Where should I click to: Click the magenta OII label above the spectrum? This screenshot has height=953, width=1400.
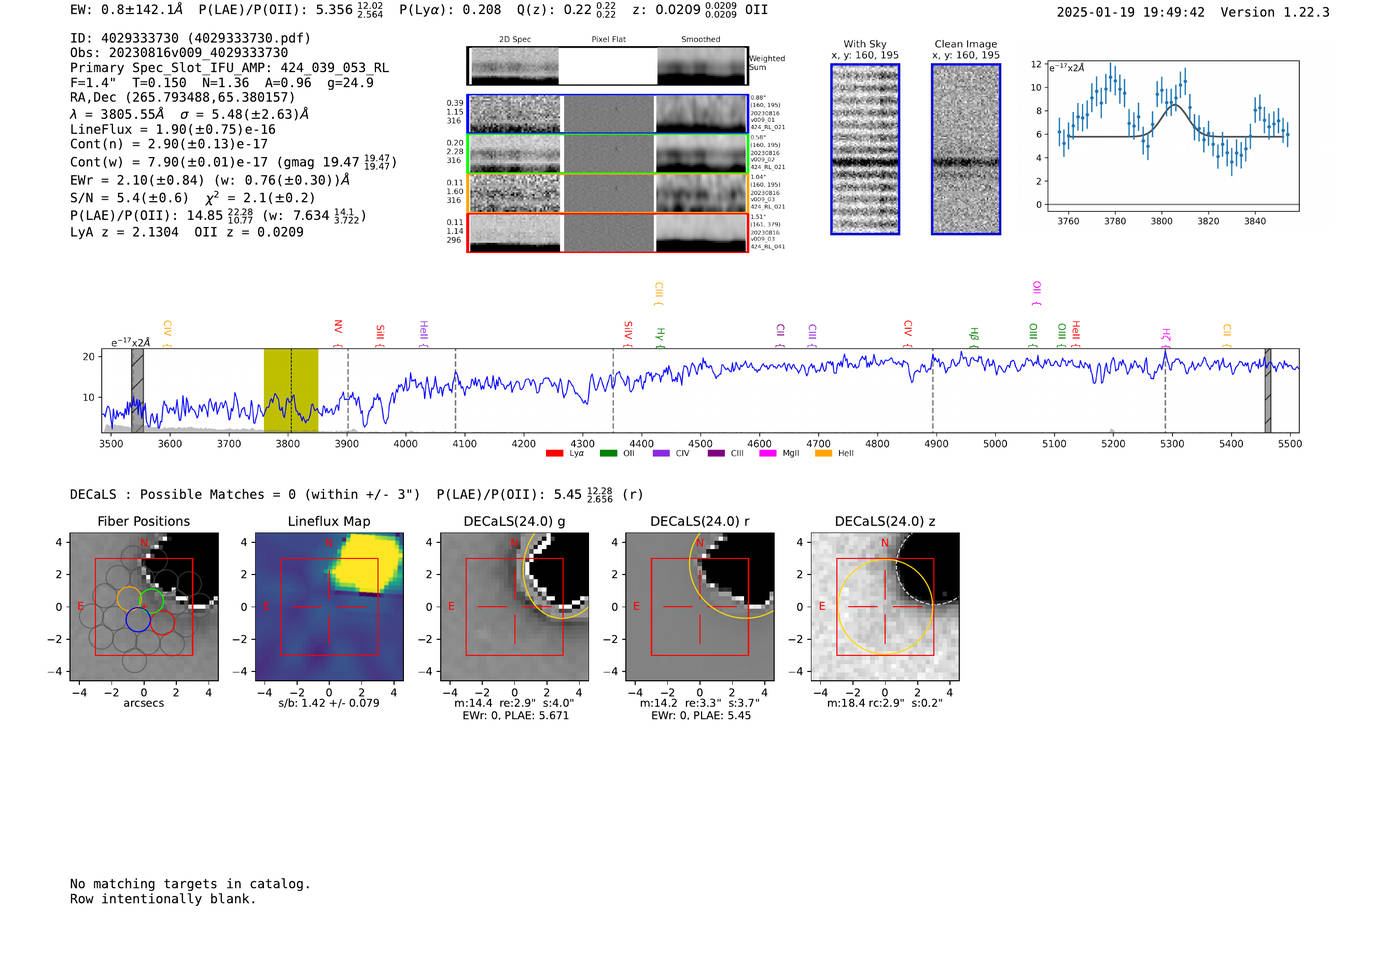[x=1037, y=291]
